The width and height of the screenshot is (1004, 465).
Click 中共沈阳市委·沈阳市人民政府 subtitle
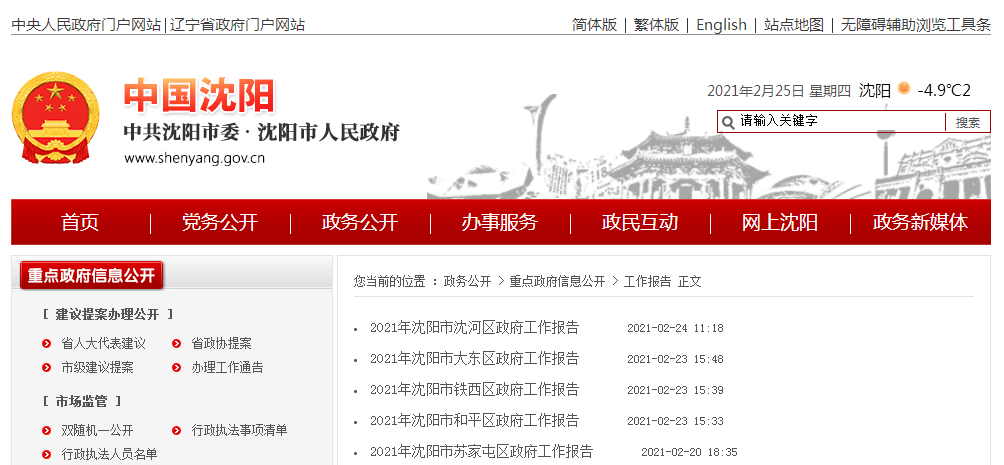tap(262, 133)
